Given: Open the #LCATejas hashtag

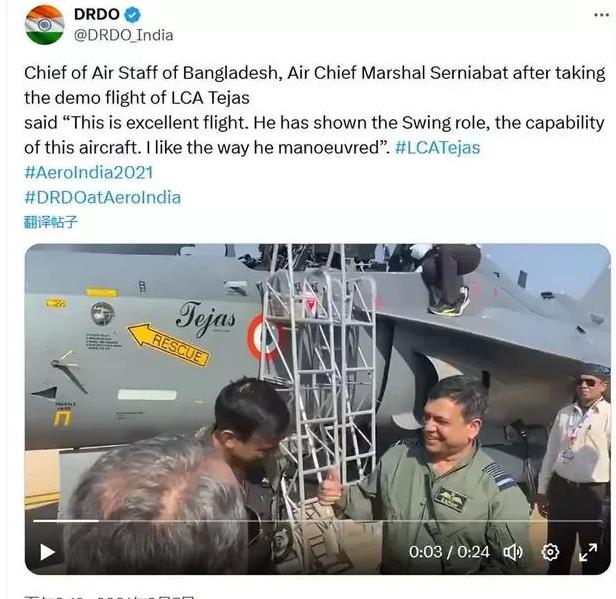Looking at the screenshot, I should click(x=438, y=148).
